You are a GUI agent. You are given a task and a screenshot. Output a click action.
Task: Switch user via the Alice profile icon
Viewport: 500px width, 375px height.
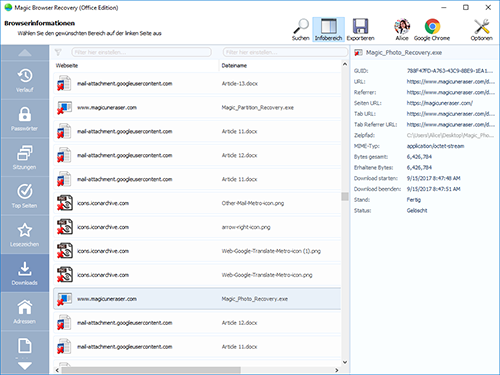[402, 30]
